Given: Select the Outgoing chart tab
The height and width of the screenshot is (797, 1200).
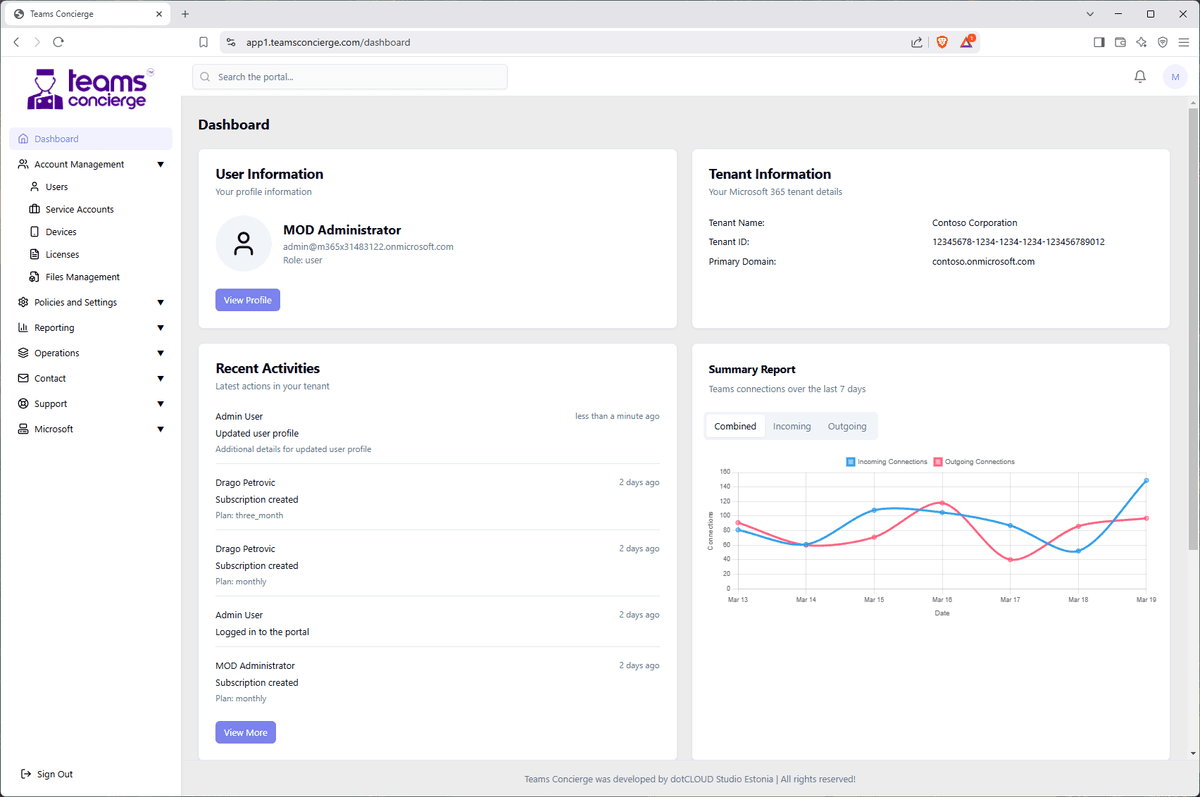Looking at the screenshot, I should (846, 425).
